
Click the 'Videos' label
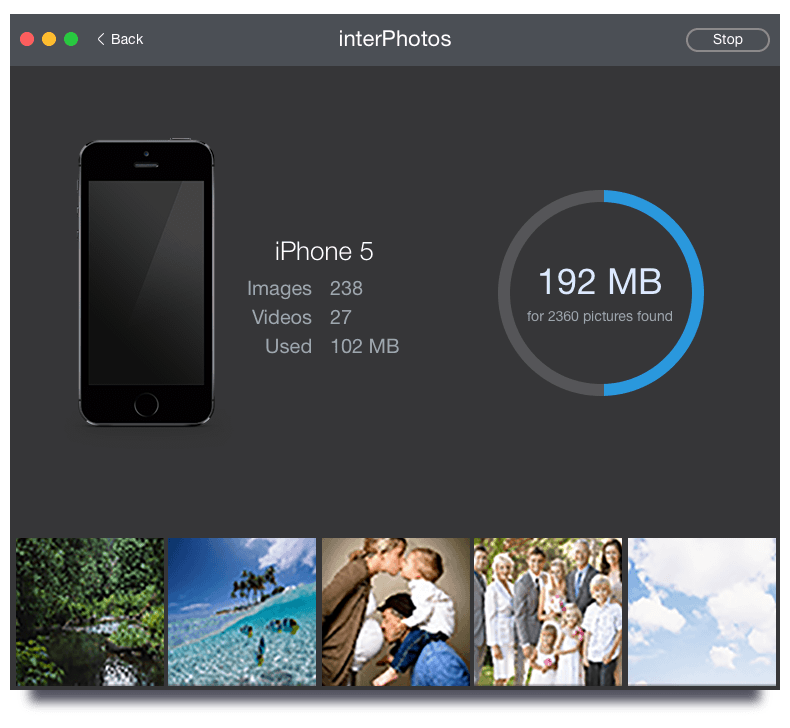282,317
